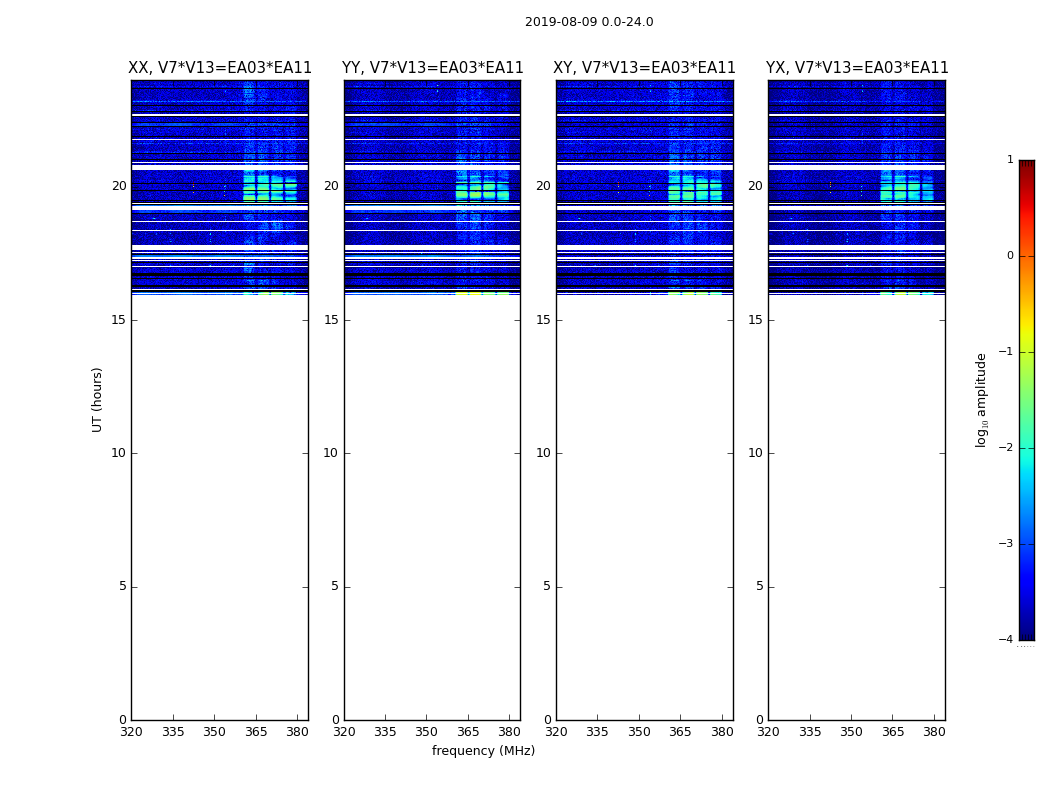This screenshot has width=1050, height=800.
Task: Click the log10 amplitude colorbar label
Action: coord(981,400)
